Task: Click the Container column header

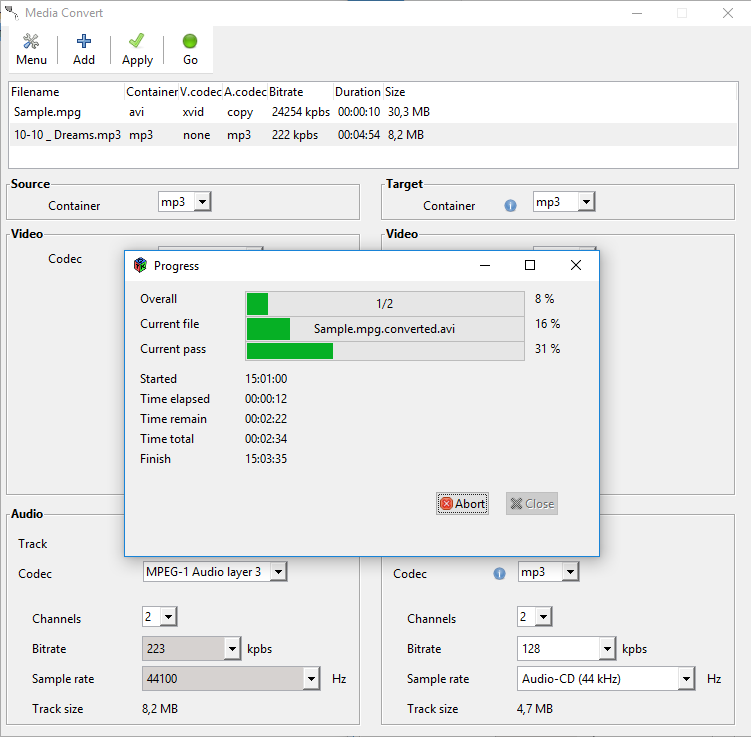Action: (x=151, y=91)
